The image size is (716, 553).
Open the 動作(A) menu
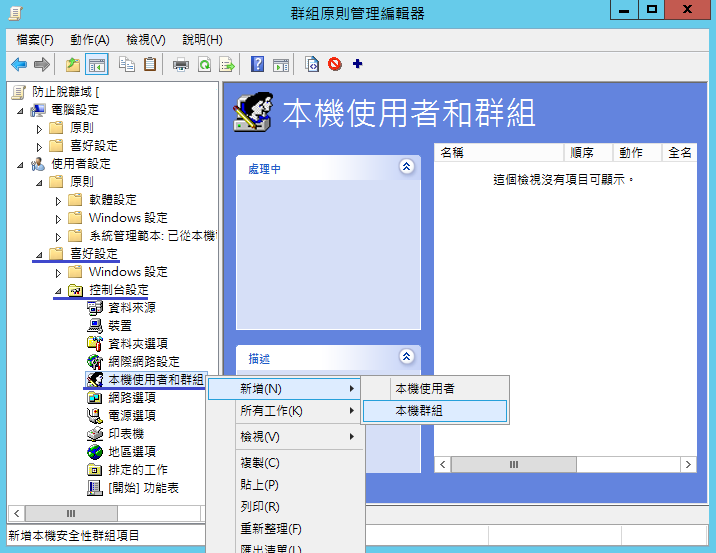[89, 39]
